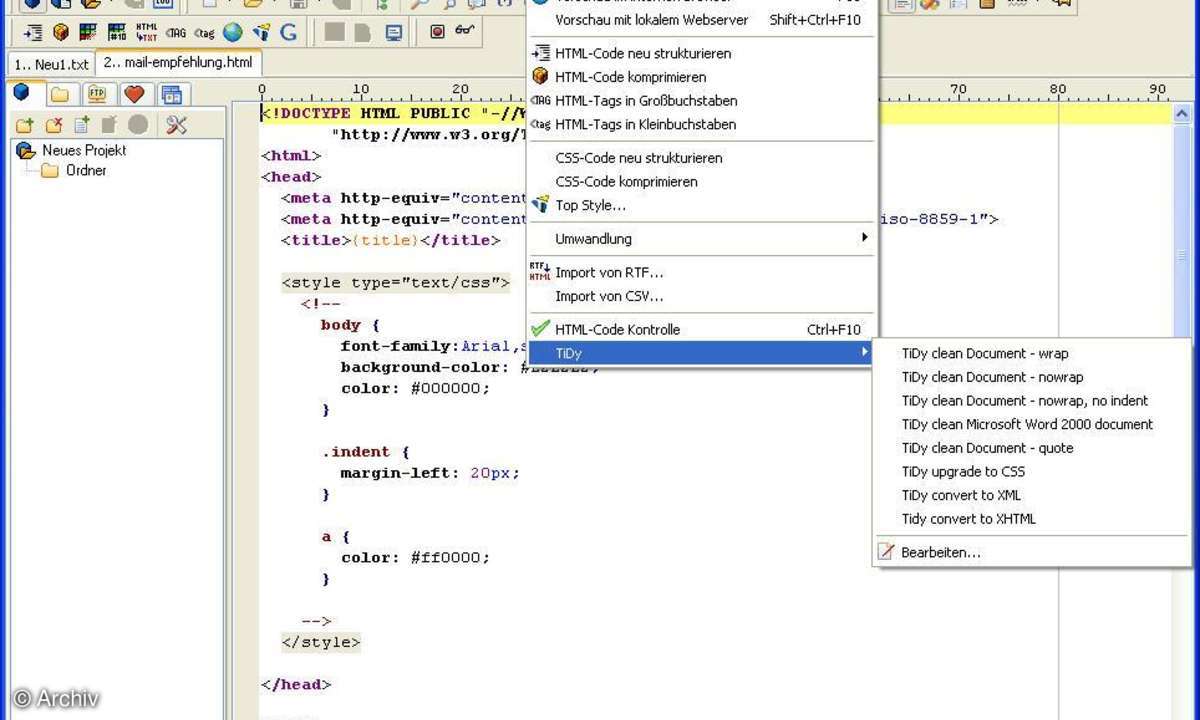
Task: Choose CSS-Code komprimieren menu entry
Action: pyautogui.click(x=701, y=182)
